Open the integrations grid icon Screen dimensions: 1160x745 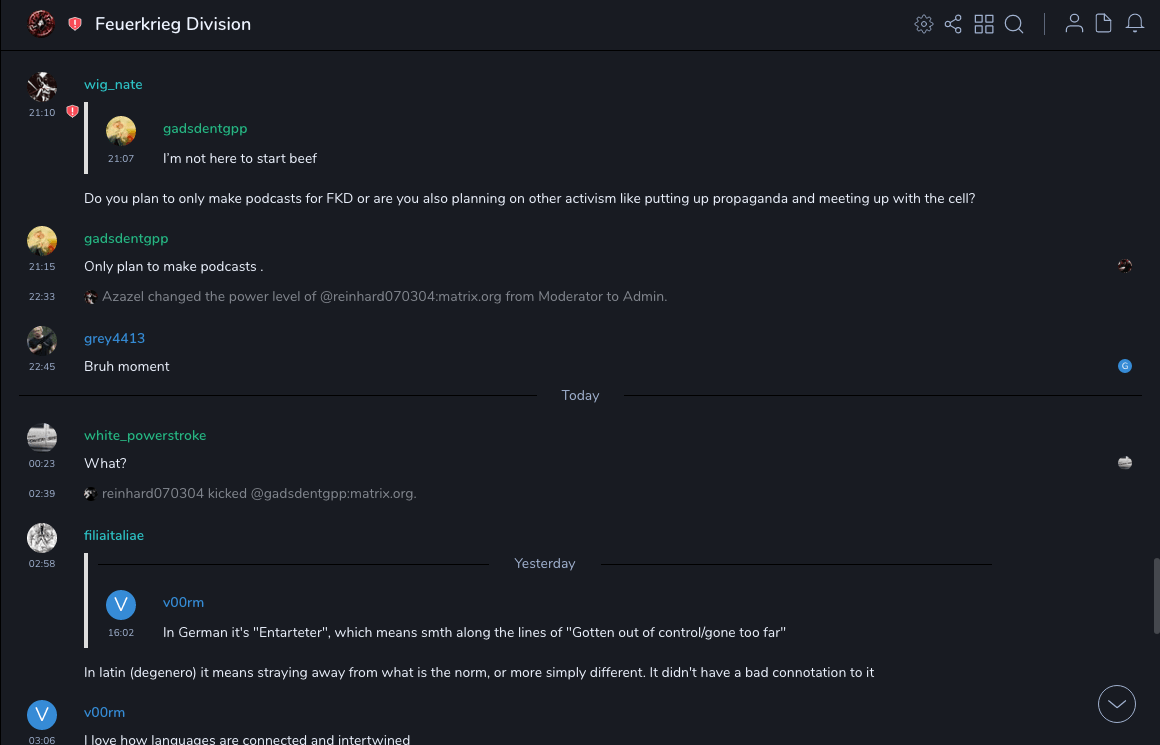[x=984, y=24]
